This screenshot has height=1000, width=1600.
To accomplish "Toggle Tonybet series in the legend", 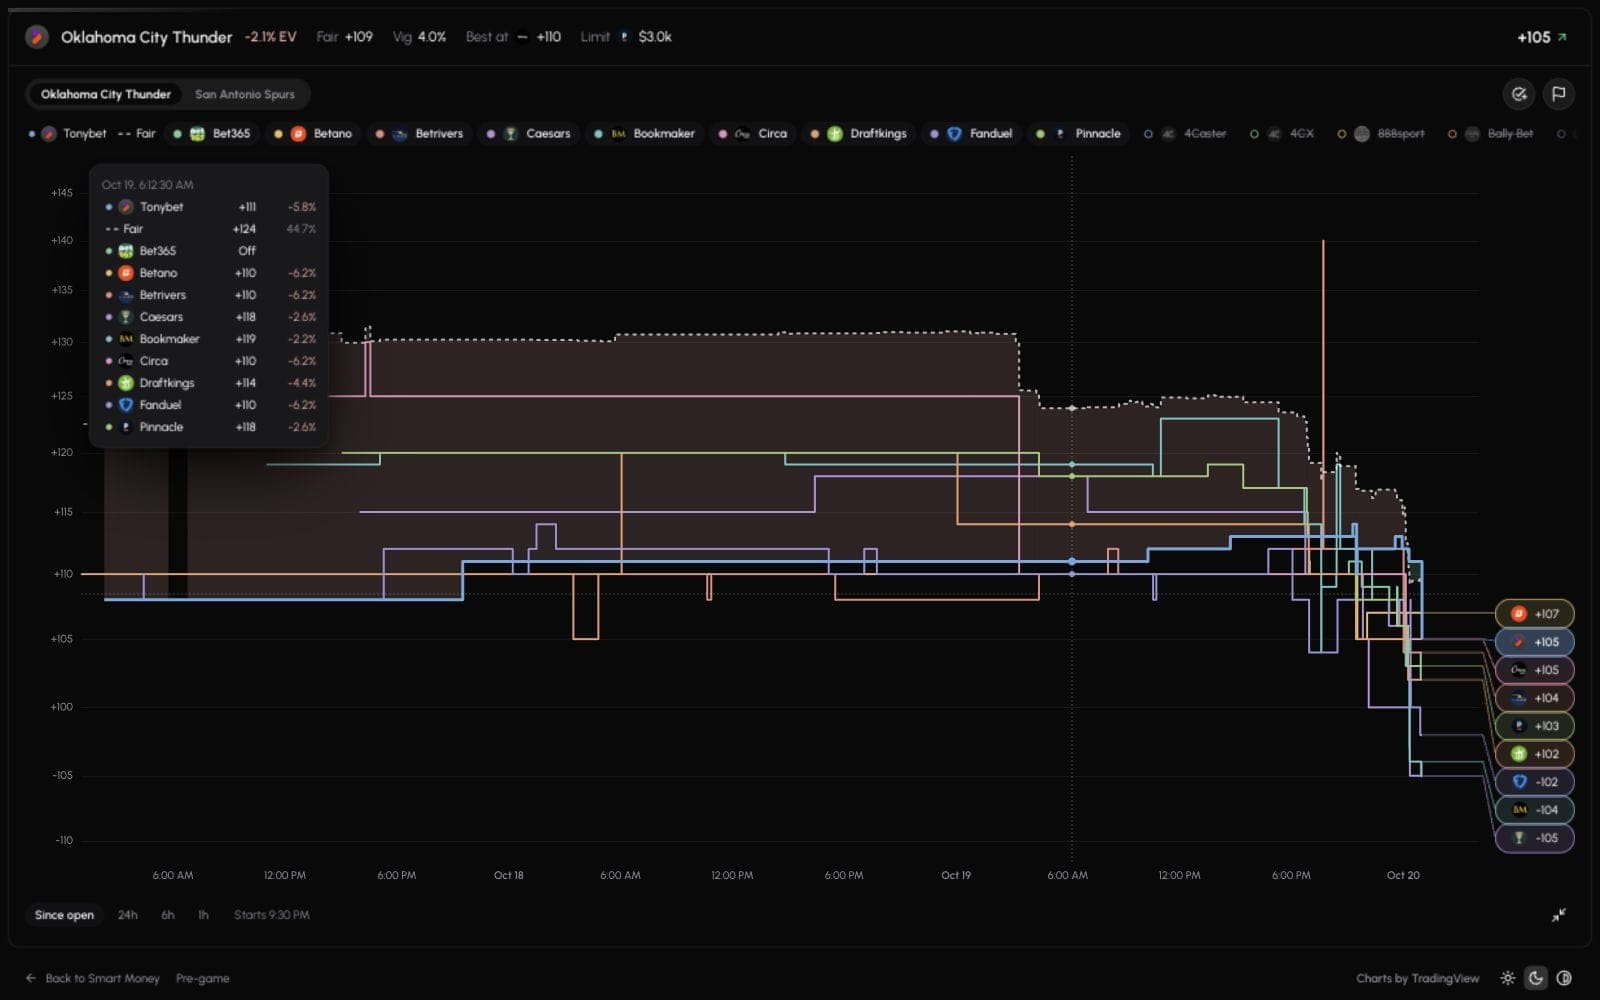I will tap(67, 134).
